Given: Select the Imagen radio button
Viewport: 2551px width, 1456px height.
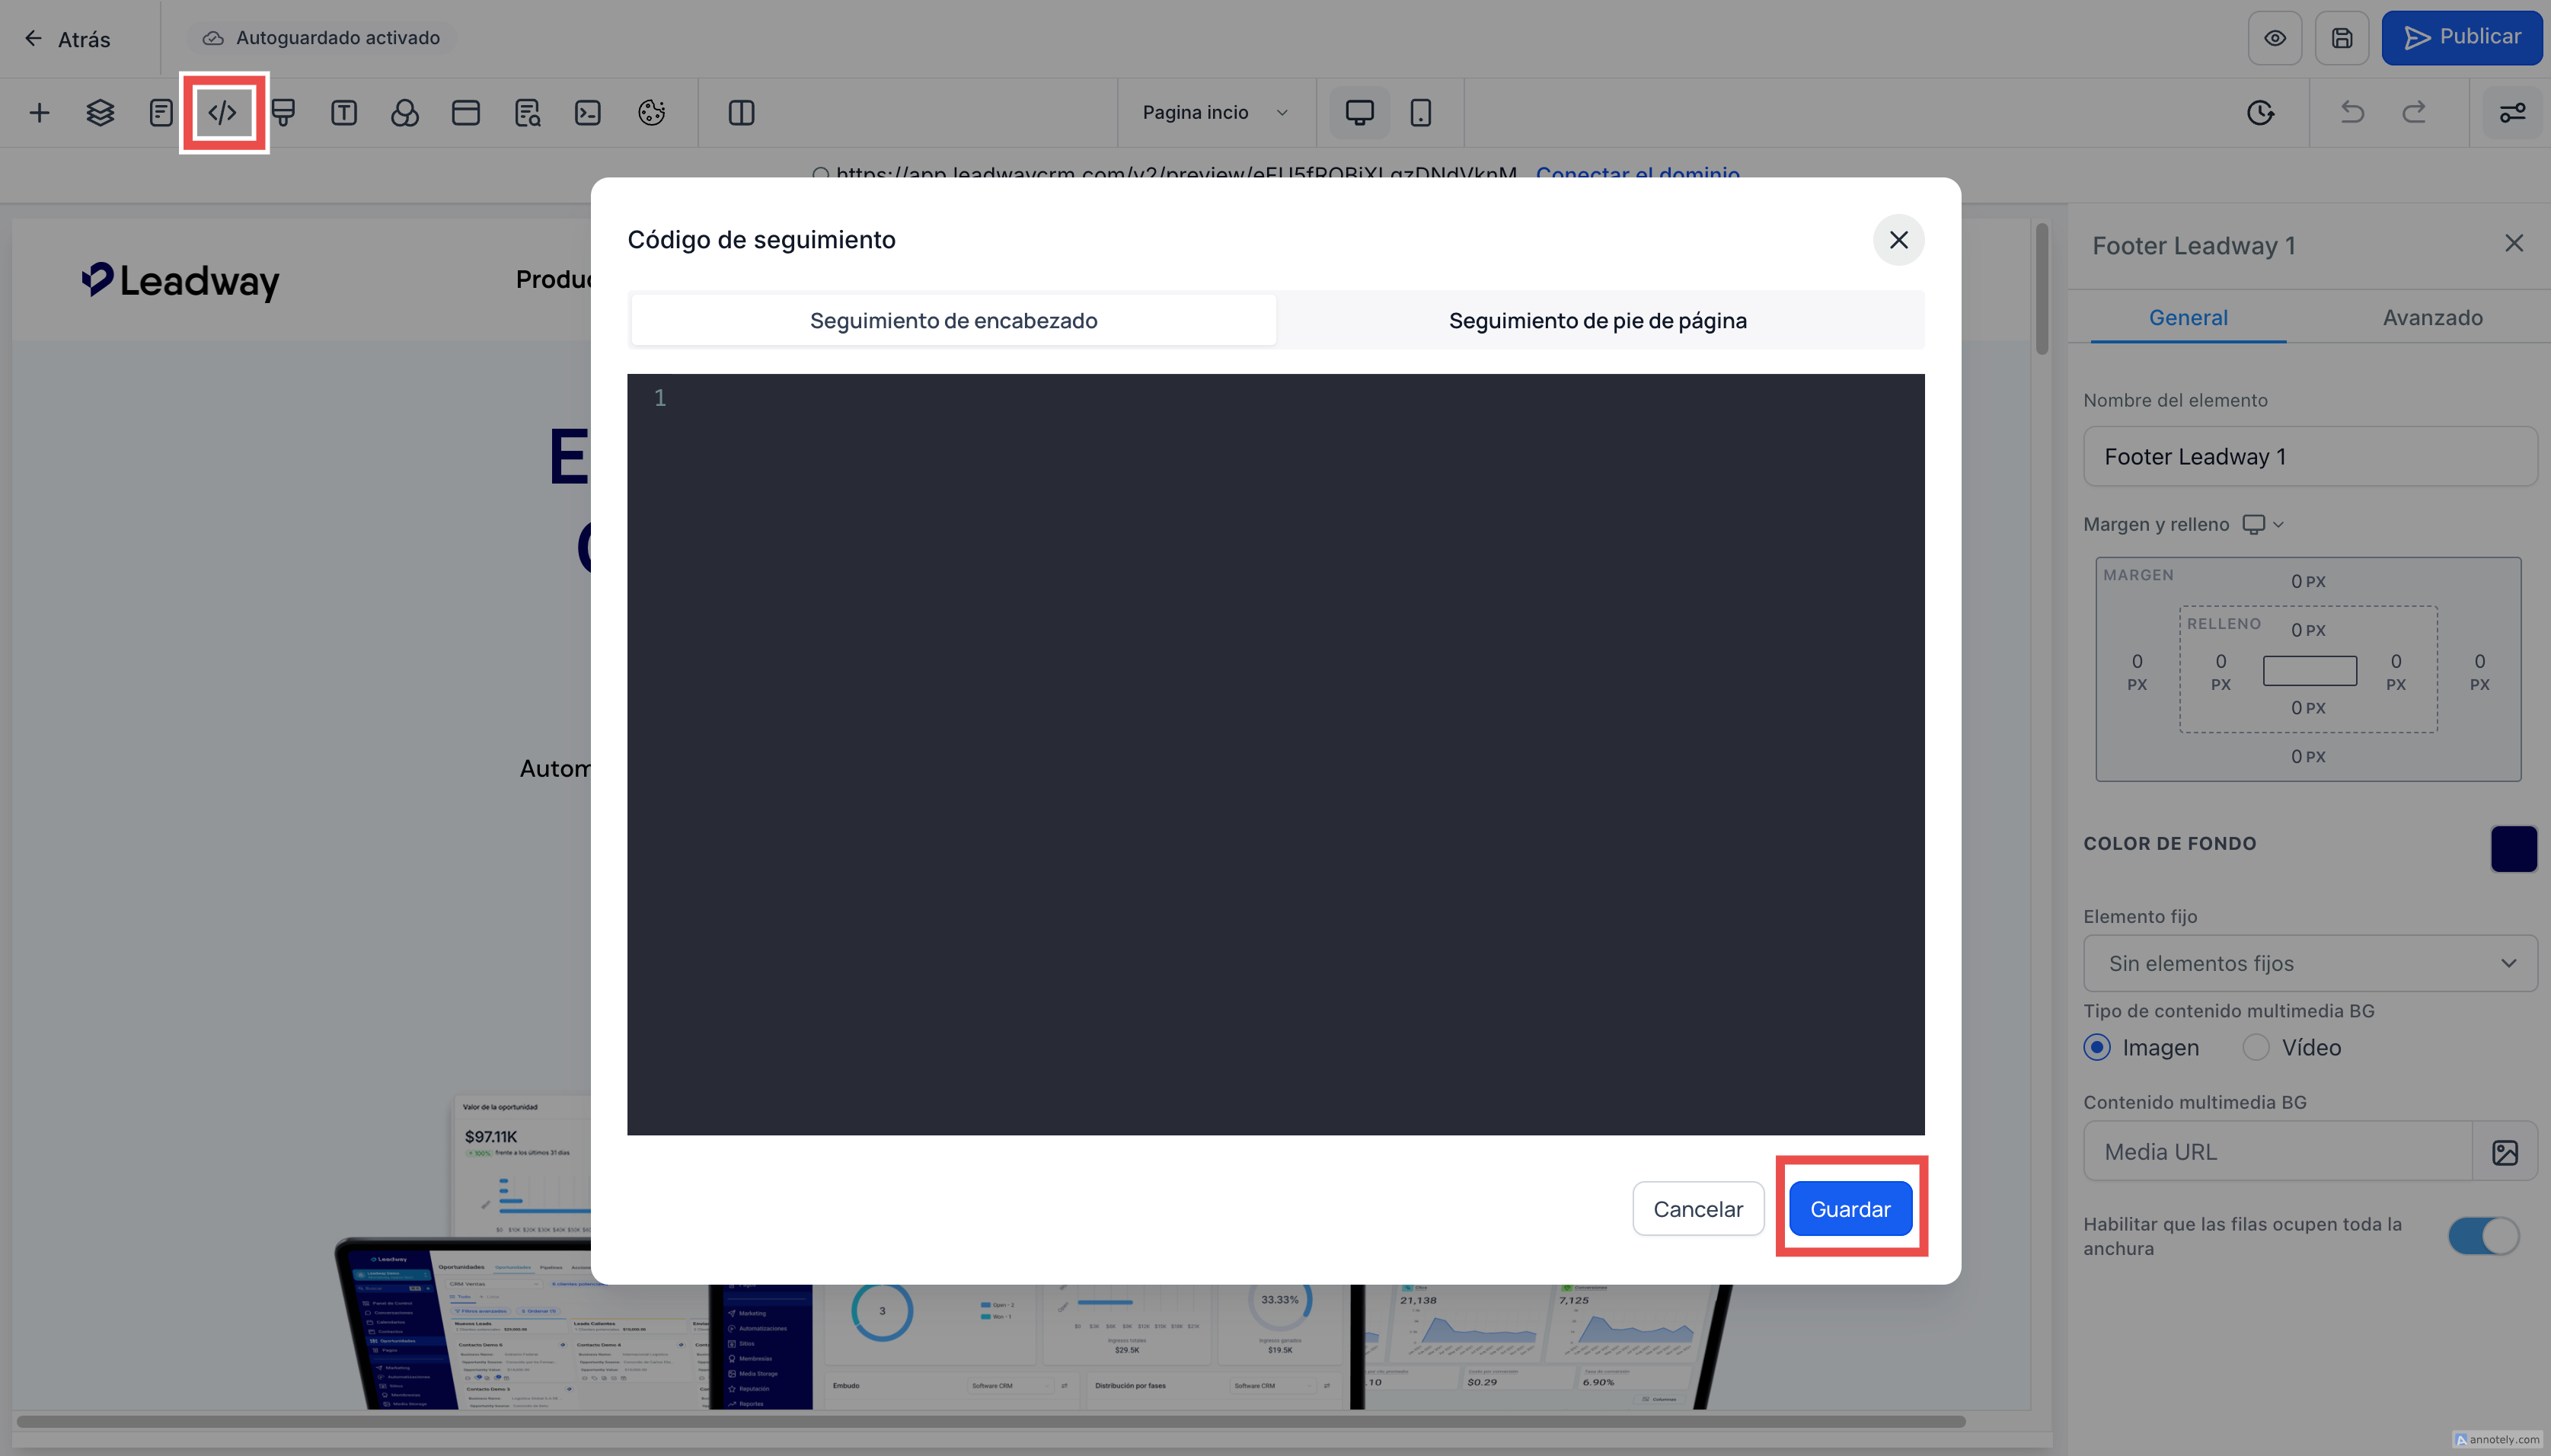Looking at the screenshot, I should point(2097,1047).
